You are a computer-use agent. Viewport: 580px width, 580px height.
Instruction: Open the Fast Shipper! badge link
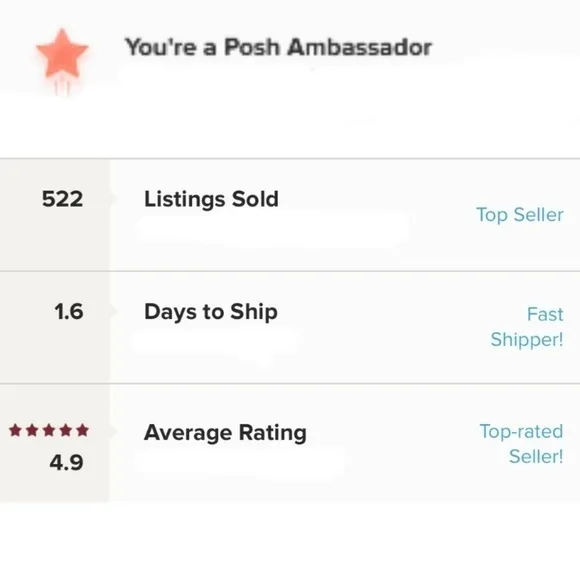point(527,327)
